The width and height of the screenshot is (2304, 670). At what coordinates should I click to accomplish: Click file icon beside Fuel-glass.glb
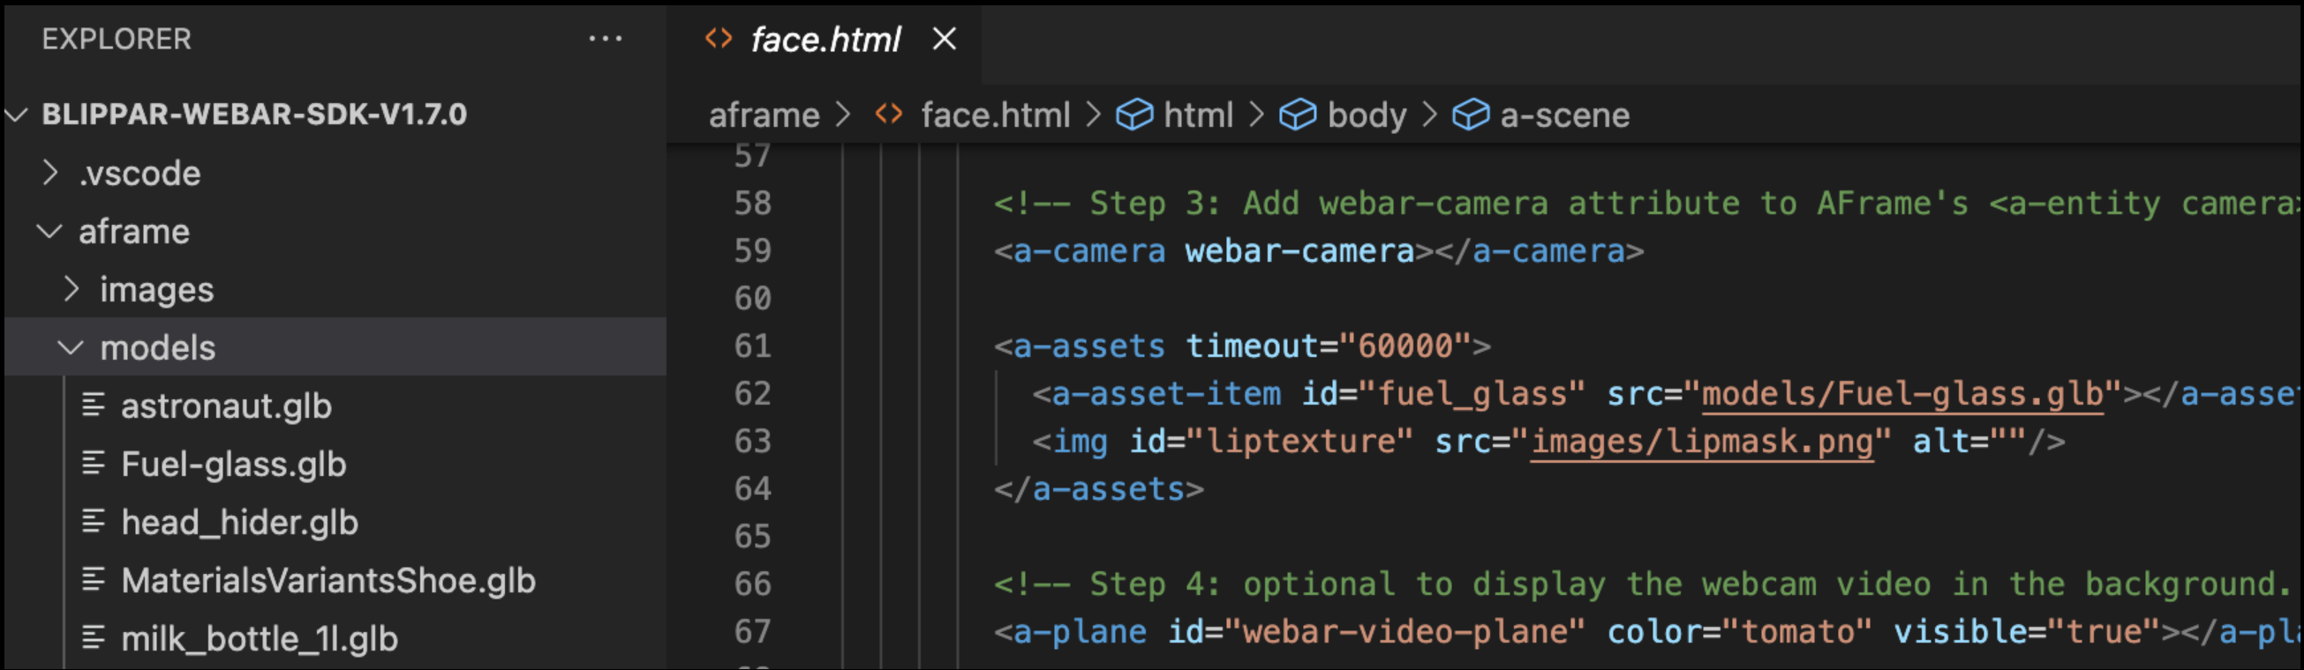click(93, 463)
